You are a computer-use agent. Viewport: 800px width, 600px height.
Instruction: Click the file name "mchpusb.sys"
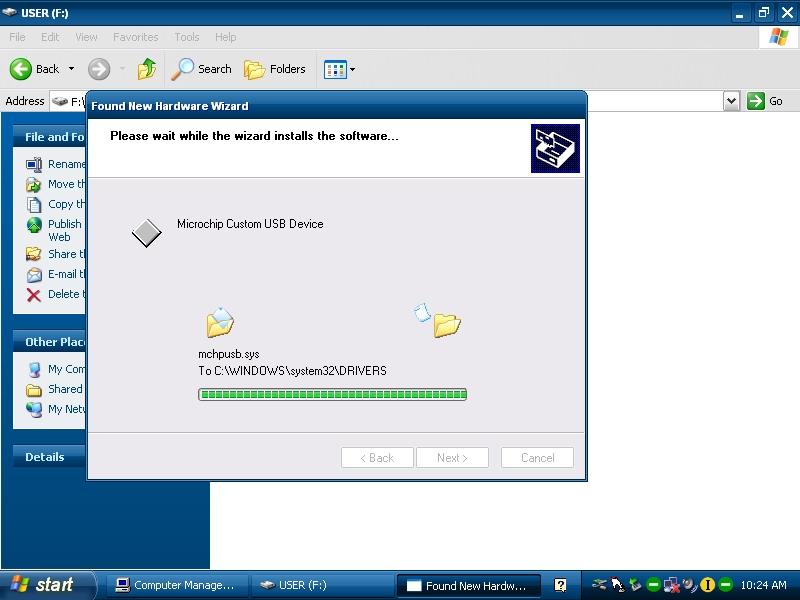coord(229,354)
